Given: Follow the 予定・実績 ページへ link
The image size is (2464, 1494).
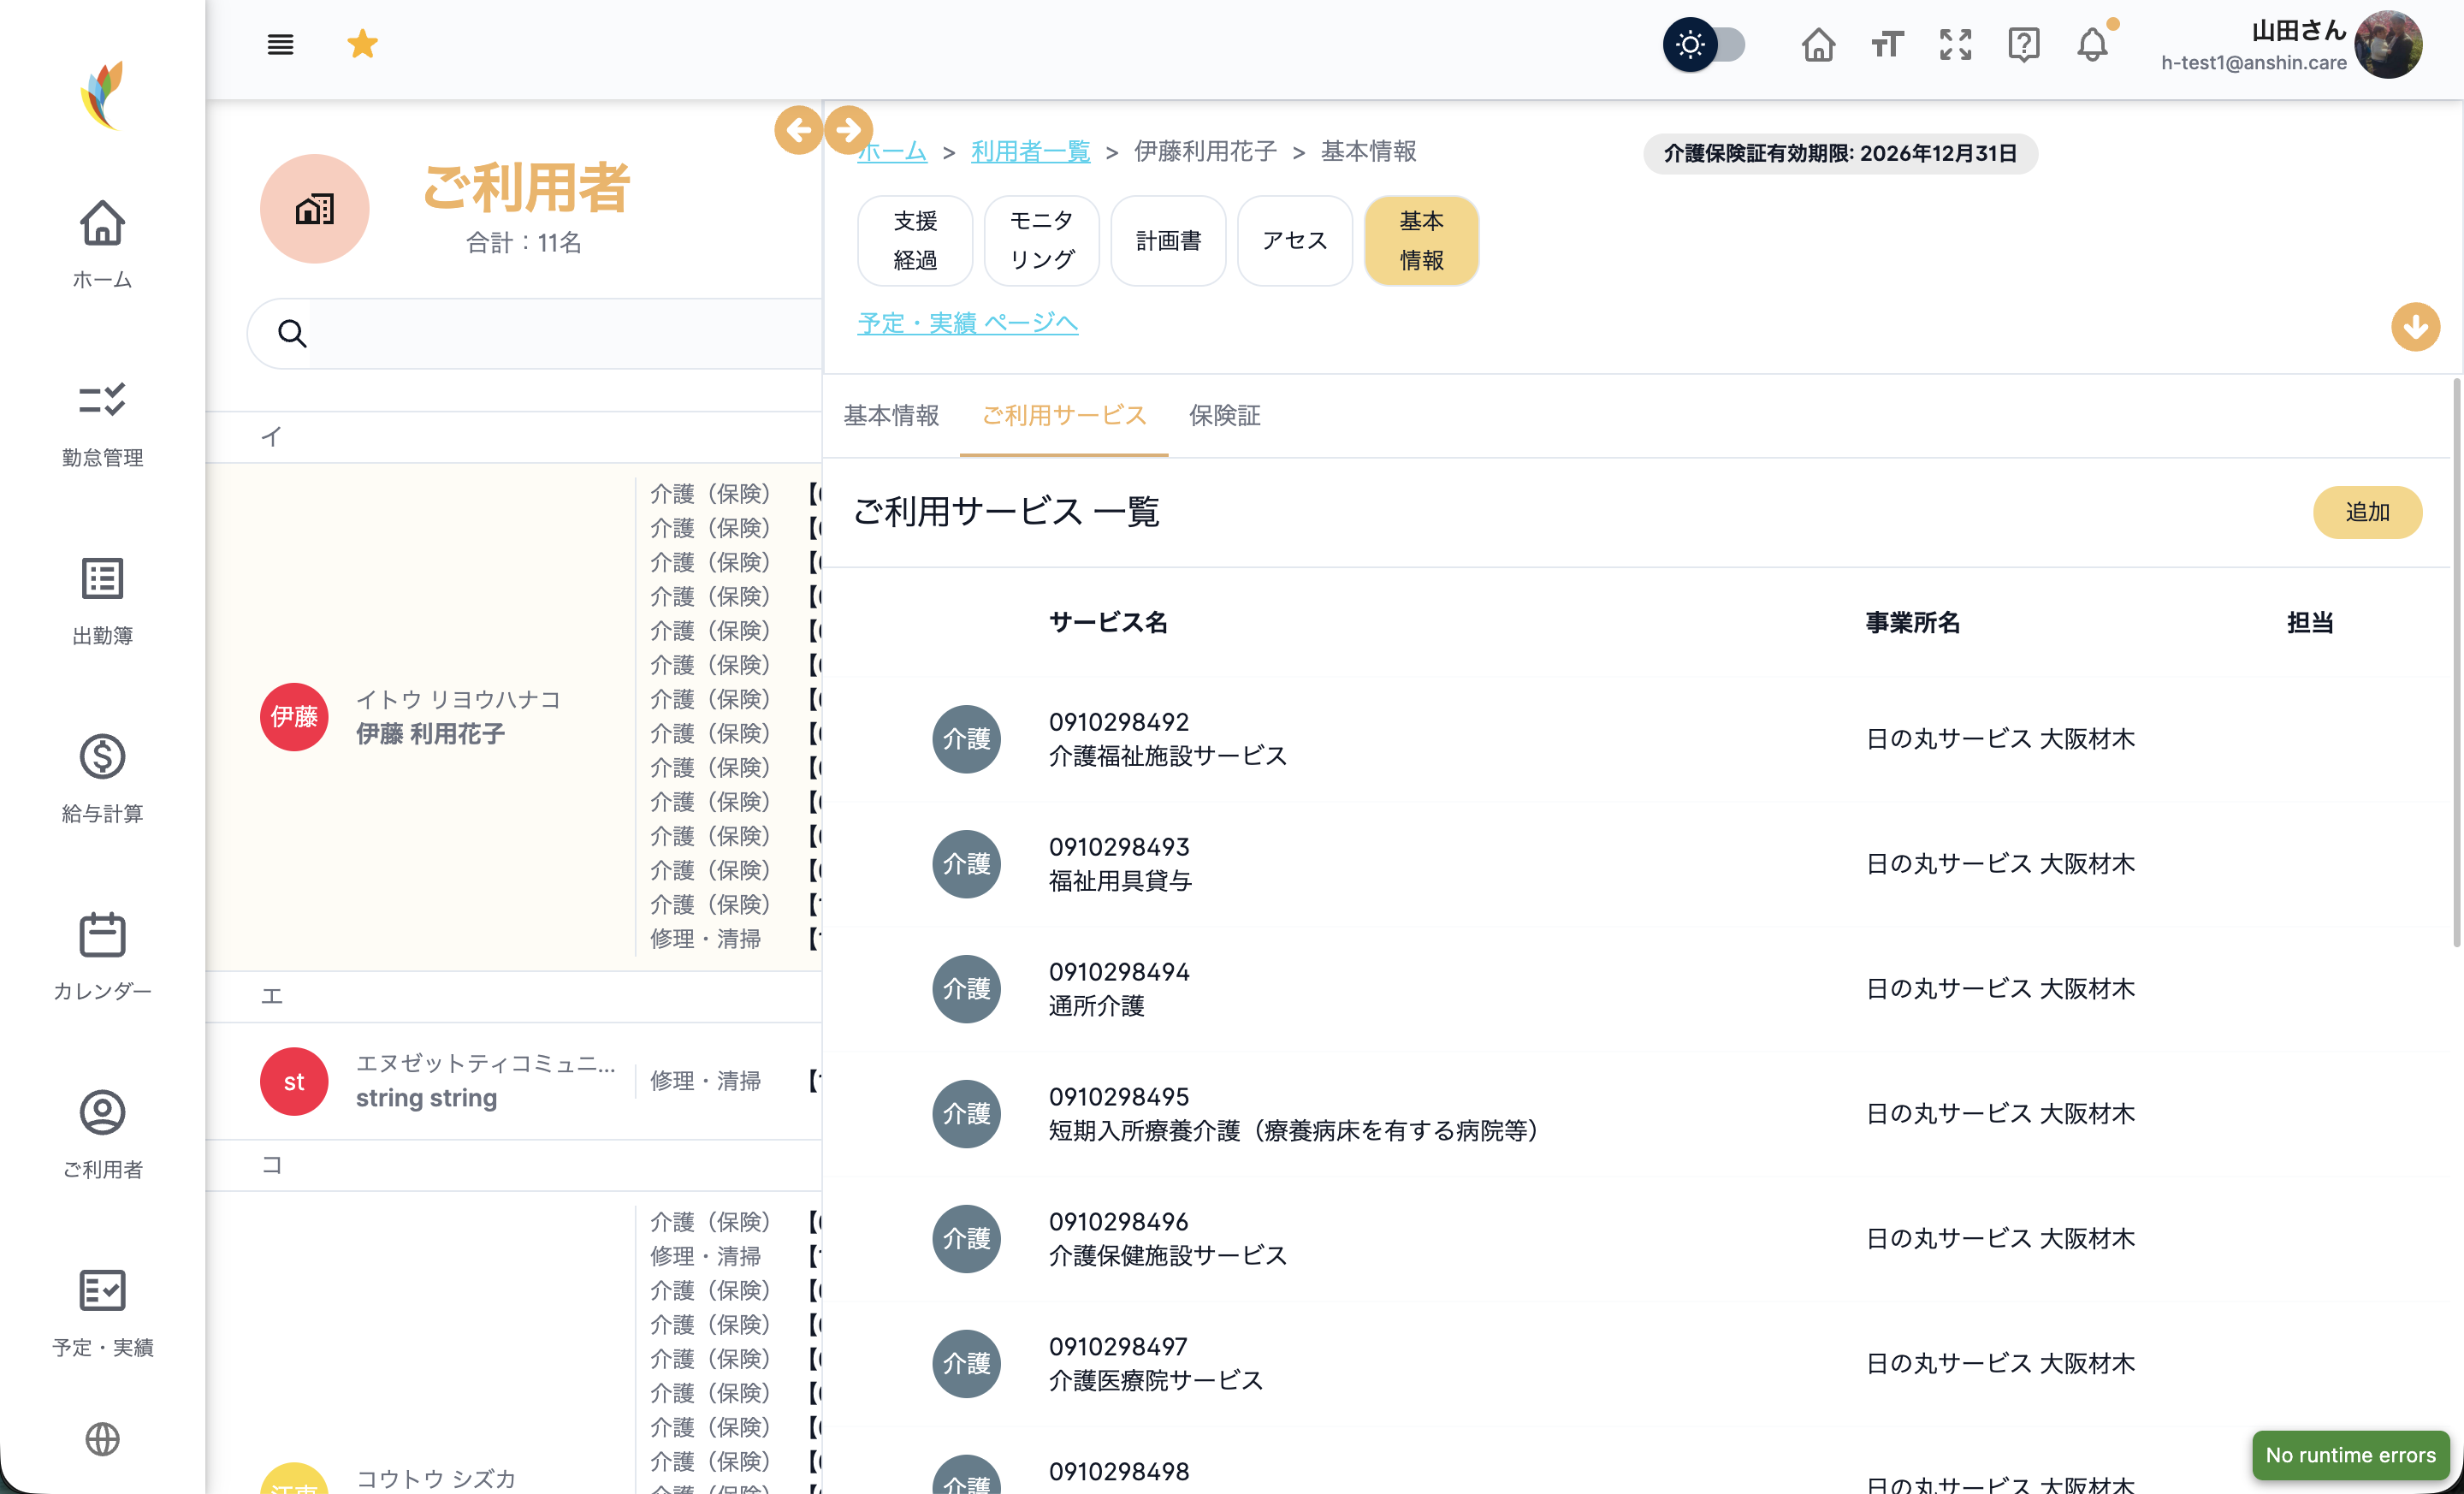Looking at the screenshot, I should 967,323.
